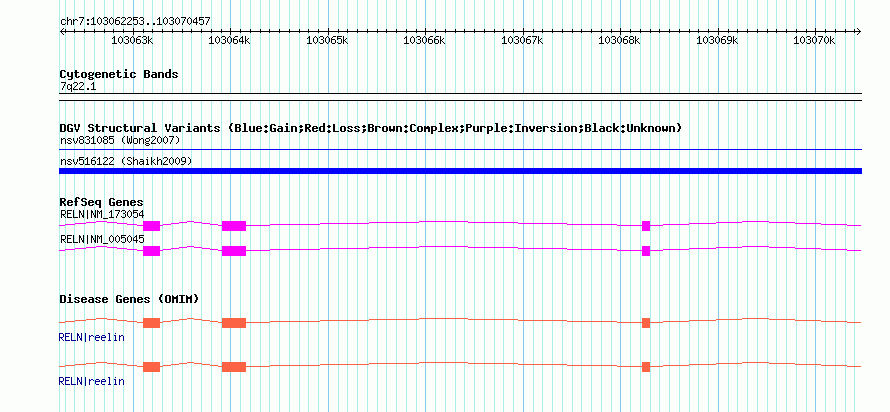The height and width of the screenshot is (412, 890).
Task: Click the nsv516122 (Shaikh2009) variant label
Action: tap(125, 162)
